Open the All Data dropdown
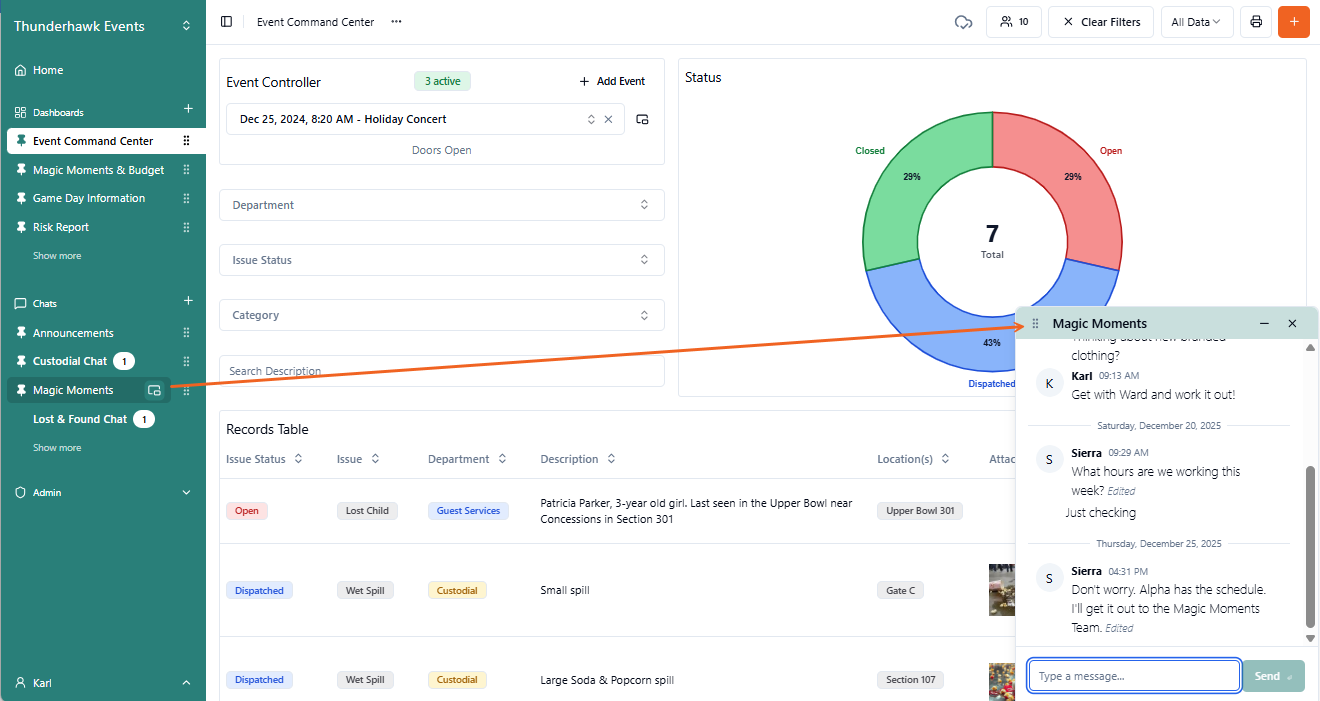 coord(1196,22)
